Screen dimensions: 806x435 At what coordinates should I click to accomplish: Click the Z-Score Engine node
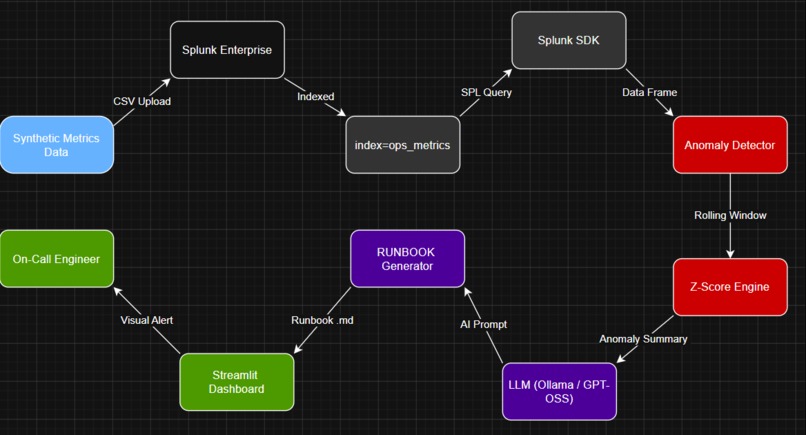click(x=730, y=287)
